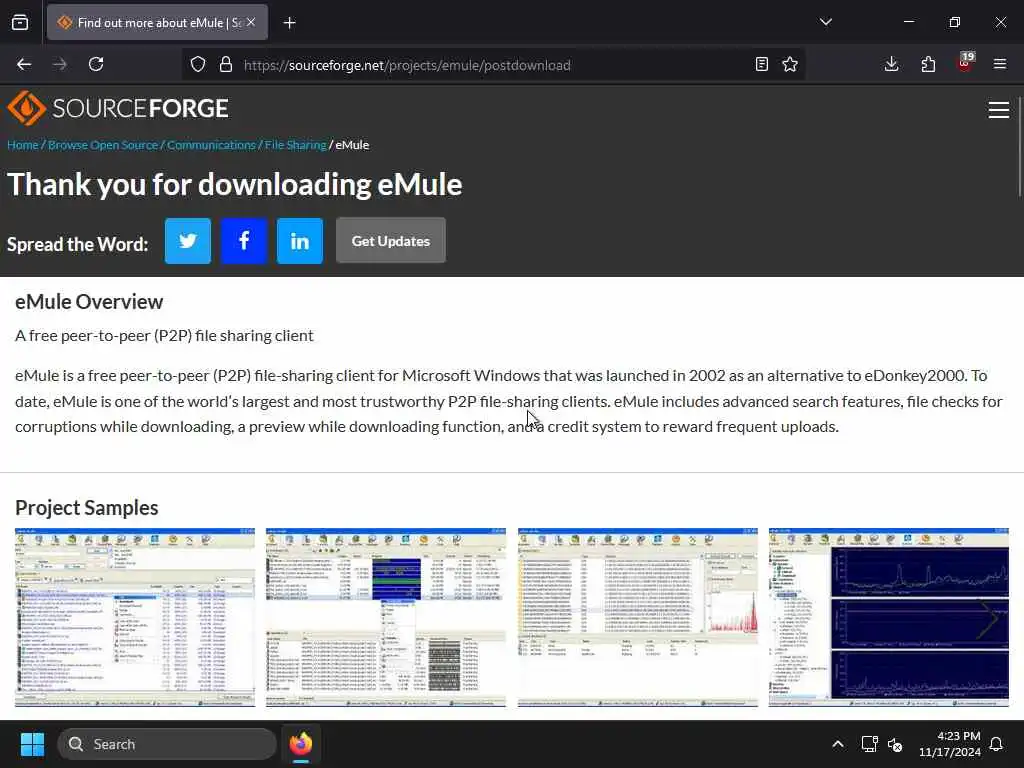View site security lock information
The image size is (1024, 768).
tap(226, 64)
